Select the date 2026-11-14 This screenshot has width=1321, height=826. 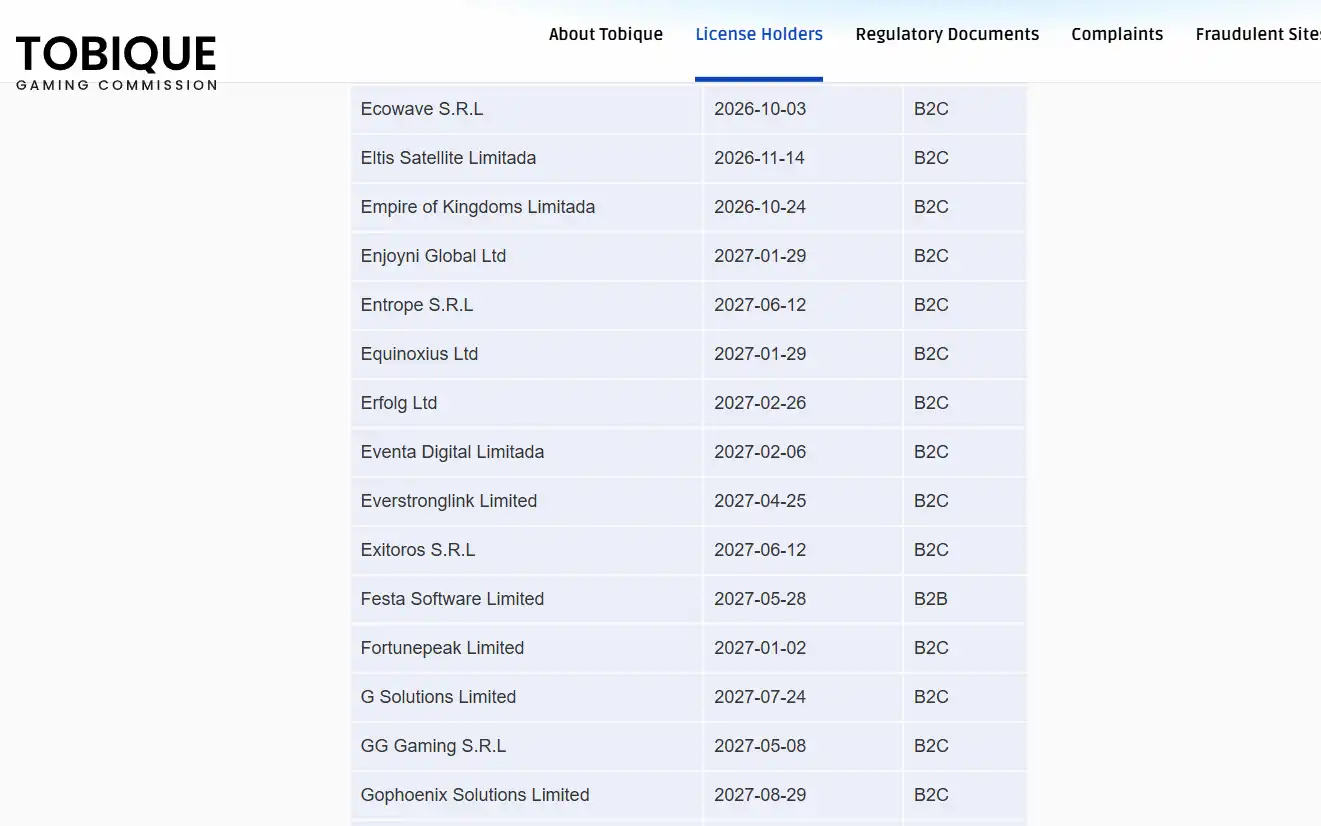pos(759,158)
